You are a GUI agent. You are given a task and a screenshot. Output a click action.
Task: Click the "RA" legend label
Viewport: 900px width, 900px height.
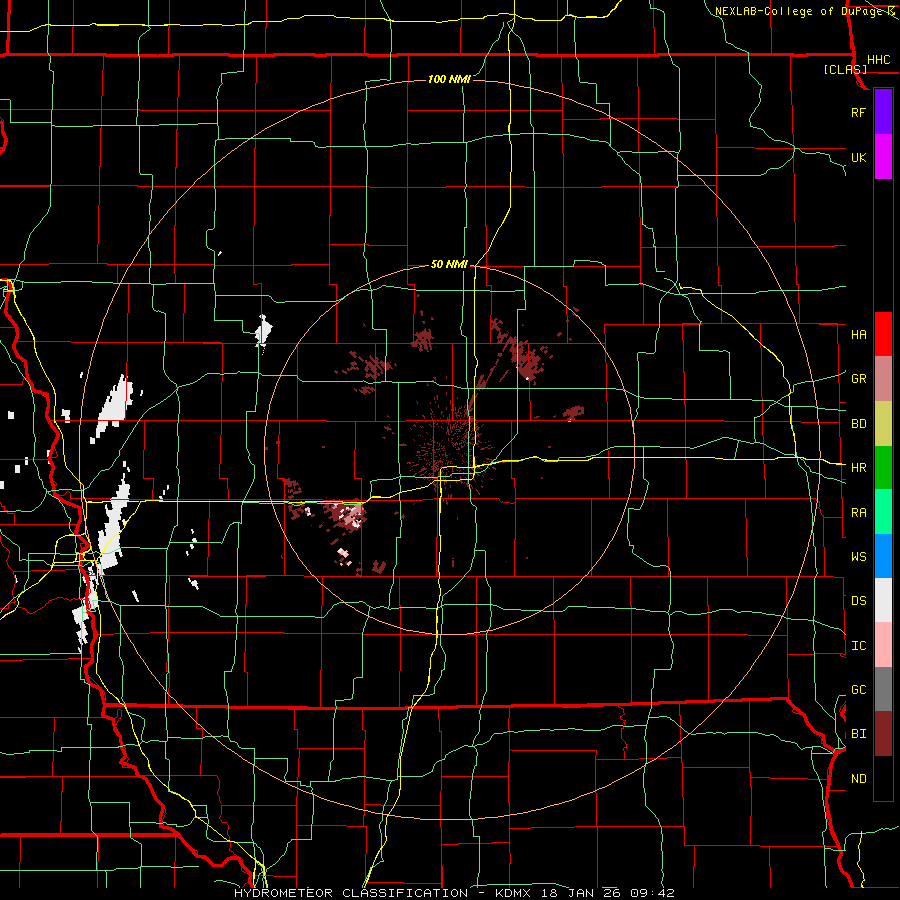(858, 513)
